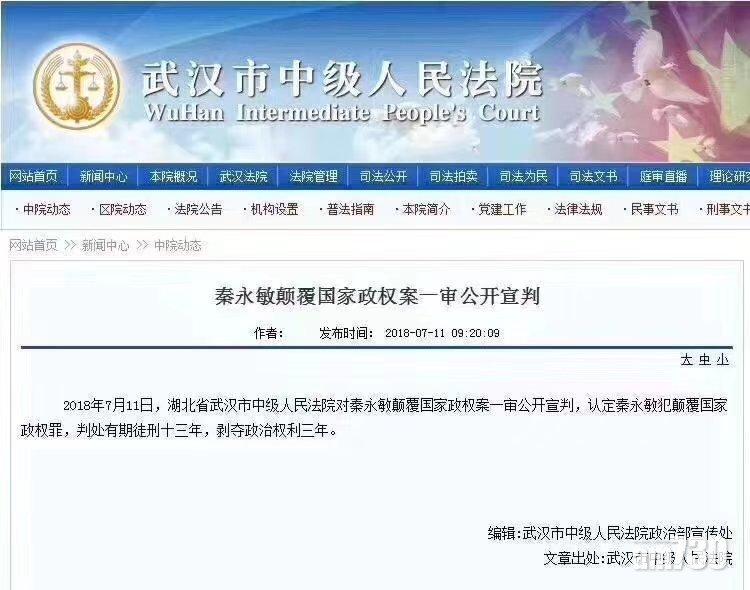Open the 新闻中心 menu item
The image size is (750, 590).
coord(103,177)
